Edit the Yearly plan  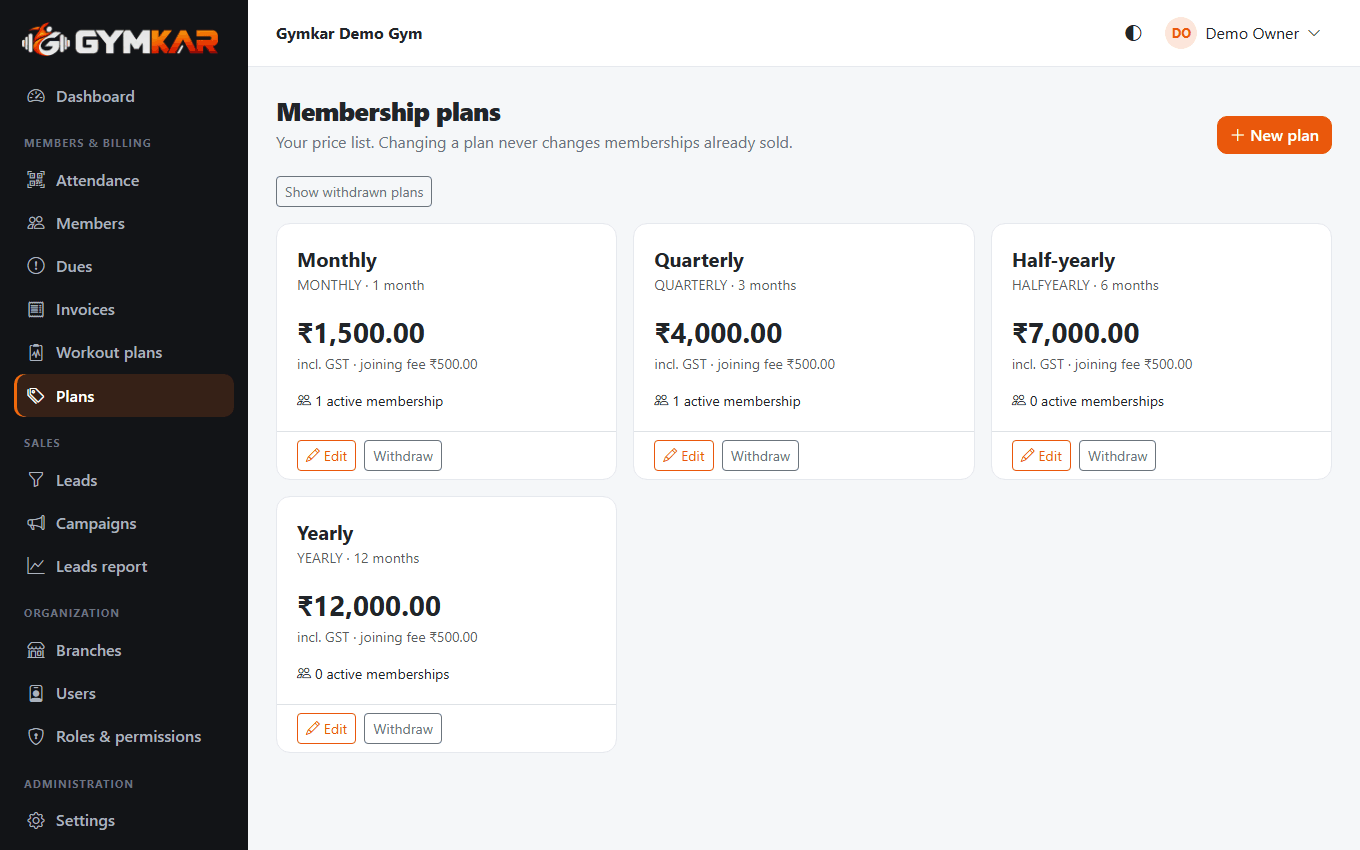click(x=326, y=729)
